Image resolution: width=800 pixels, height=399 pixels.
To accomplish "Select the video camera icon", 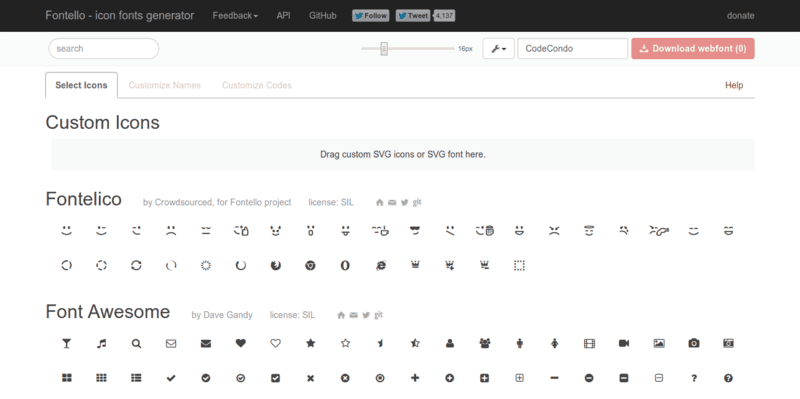I will [x=624, y=343].
